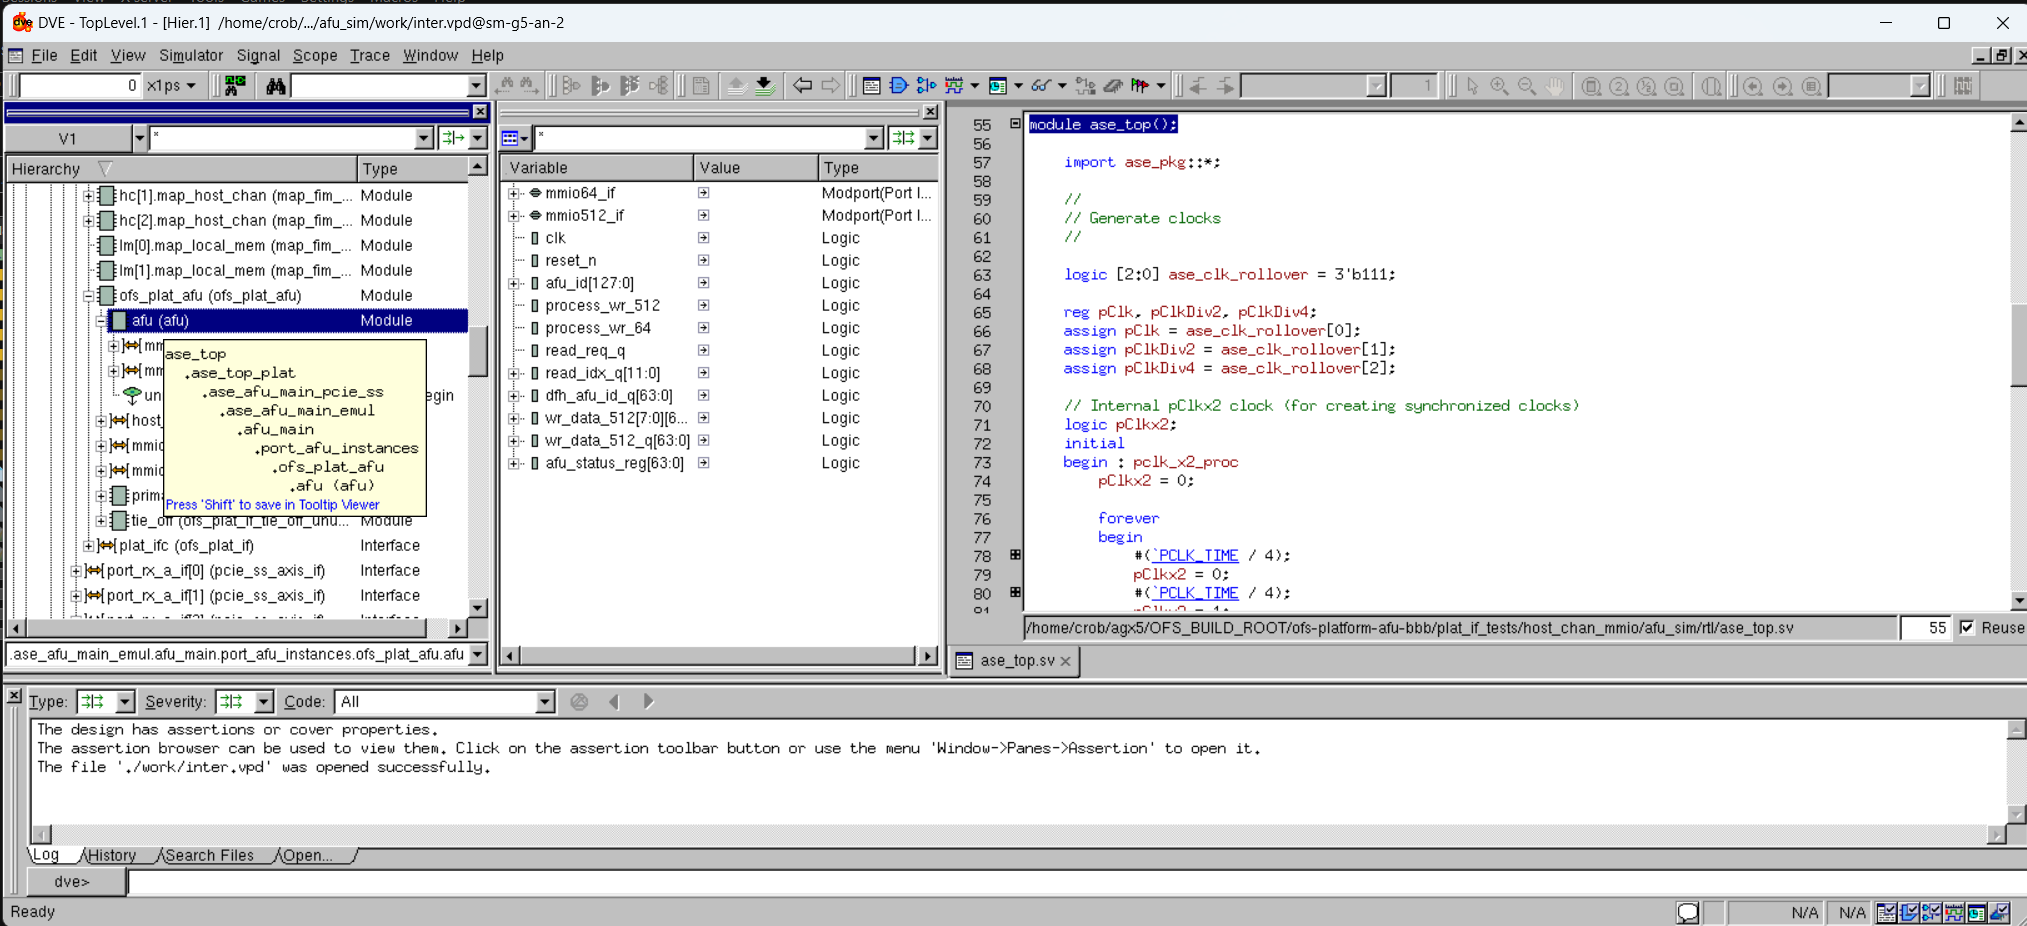
Task: Click the download arrow load icon
Action: 764,86
